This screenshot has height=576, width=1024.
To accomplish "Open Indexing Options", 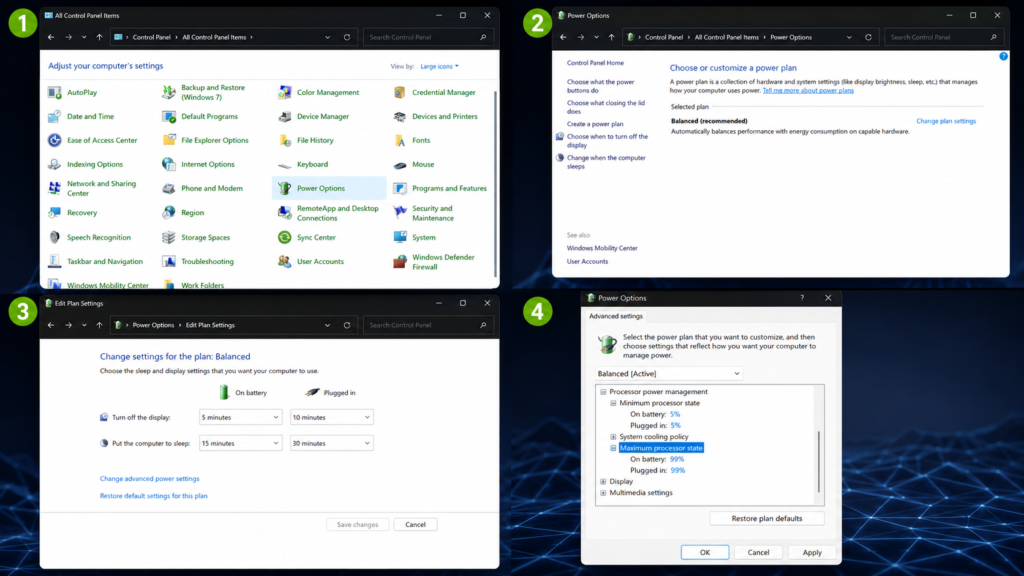I will click(x=85, y=165).
